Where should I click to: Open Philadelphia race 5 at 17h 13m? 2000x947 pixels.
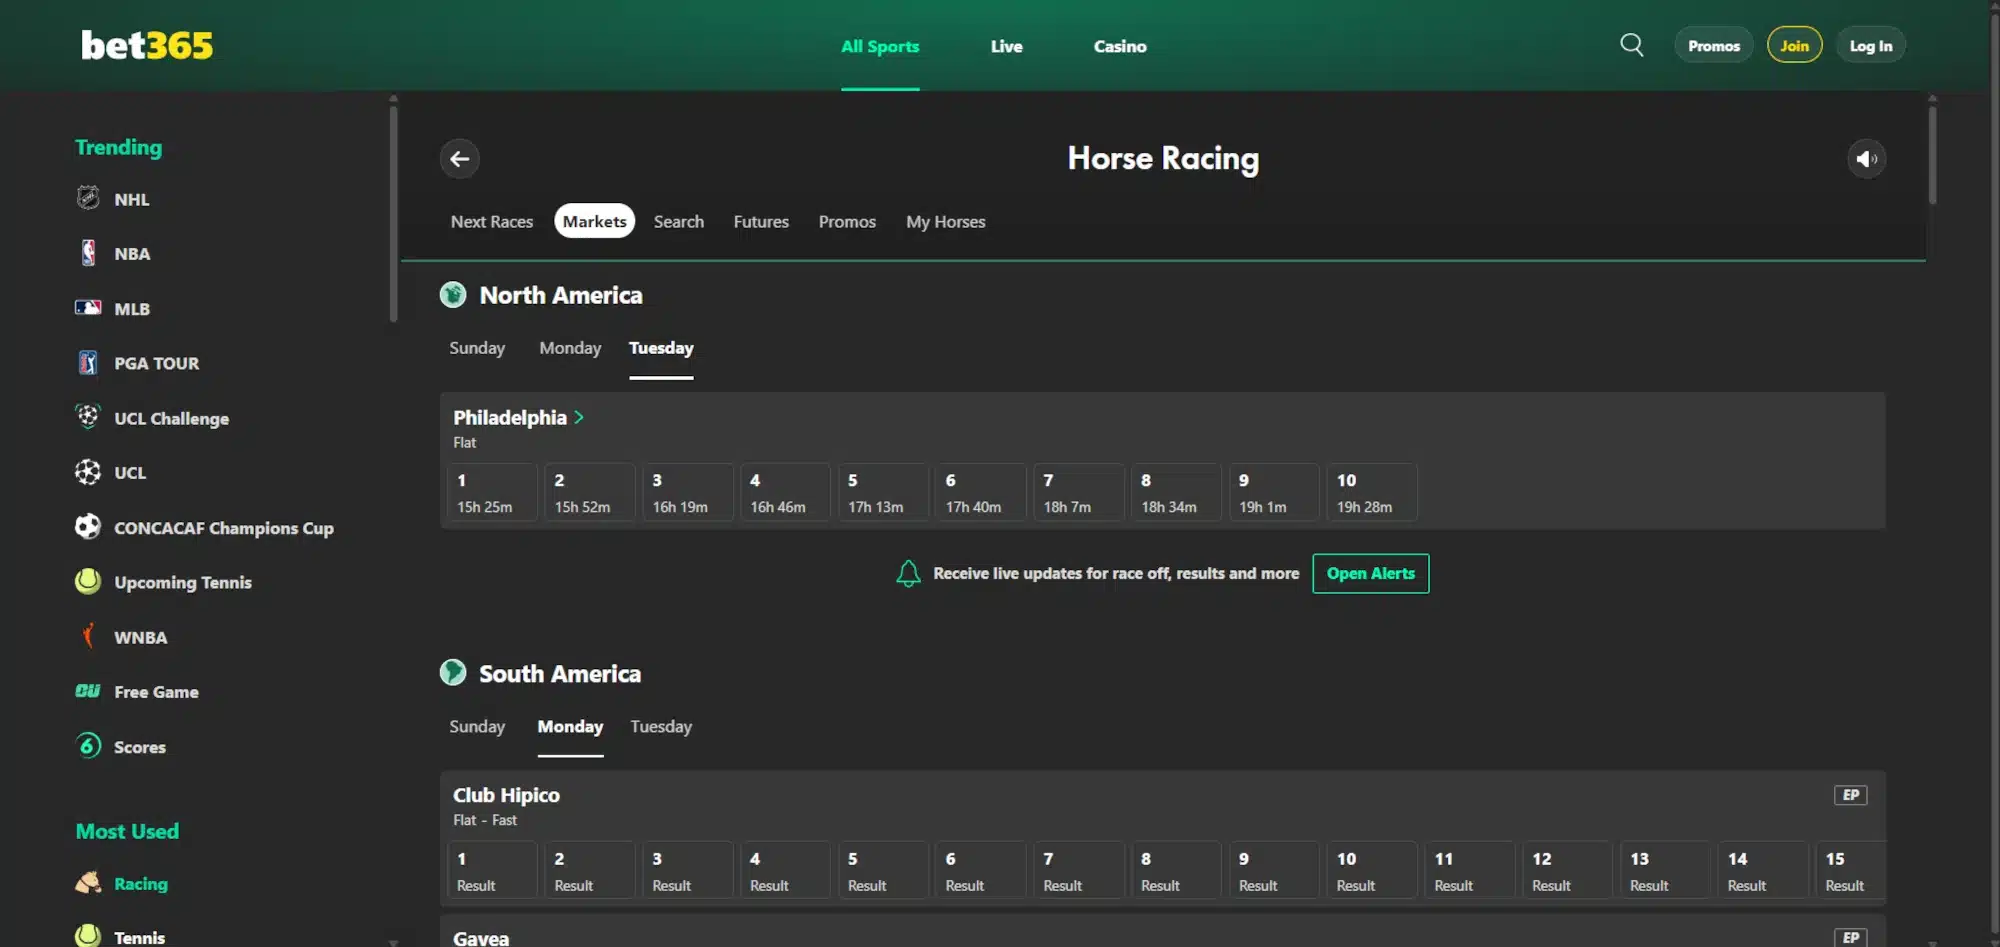[884, 493]
